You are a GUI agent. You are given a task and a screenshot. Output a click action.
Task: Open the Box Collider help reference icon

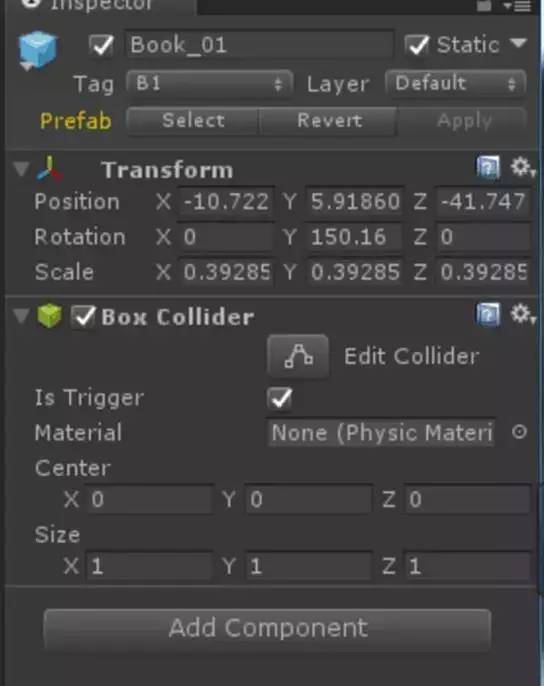[x=488, y=314]
